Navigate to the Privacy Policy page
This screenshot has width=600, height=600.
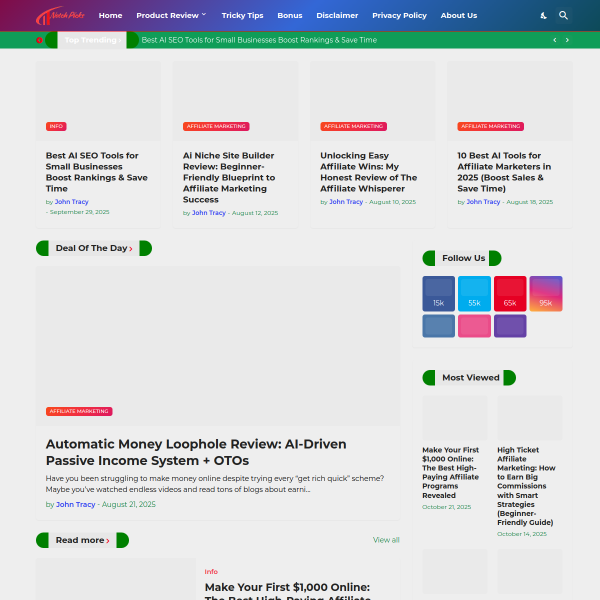(399, 16)
